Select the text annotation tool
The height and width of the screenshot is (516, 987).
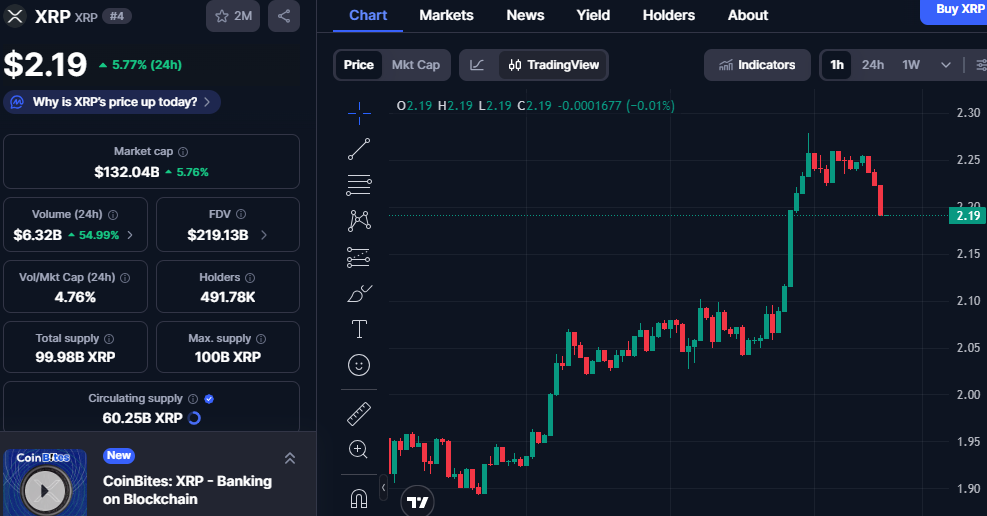click(x=359, y=329)
